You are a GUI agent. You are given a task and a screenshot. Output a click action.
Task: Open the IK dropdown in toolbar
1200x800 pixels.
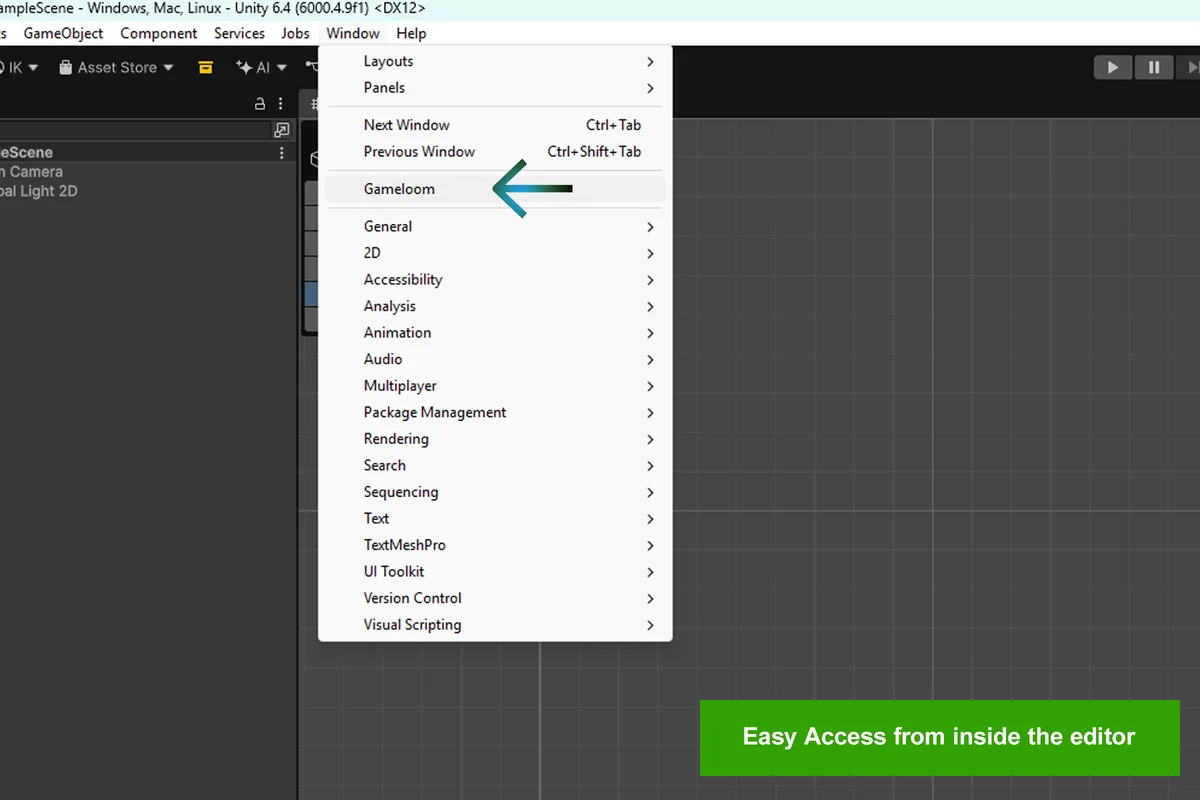[20, 67]
